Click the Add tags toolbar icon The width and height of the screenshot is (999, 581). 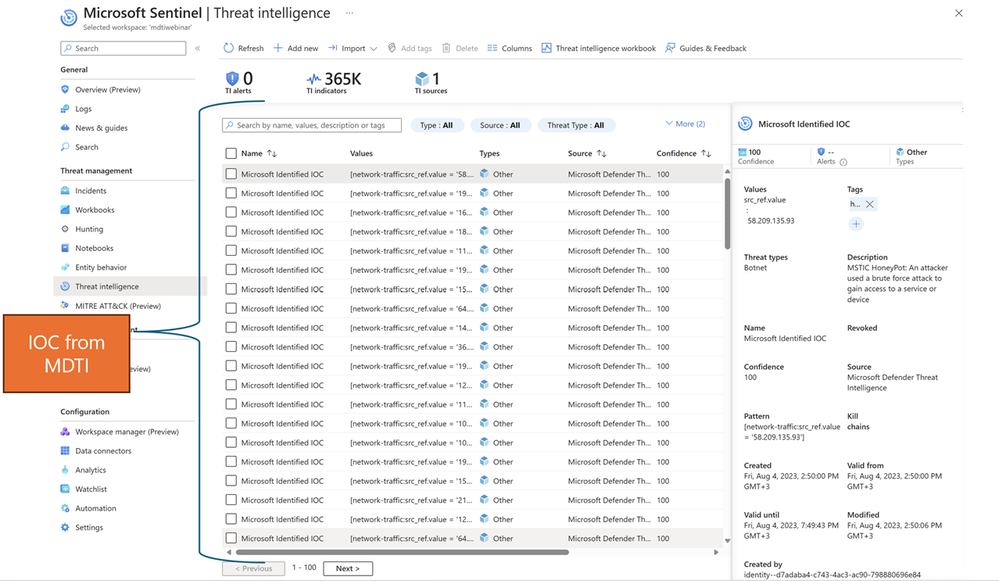392,48
